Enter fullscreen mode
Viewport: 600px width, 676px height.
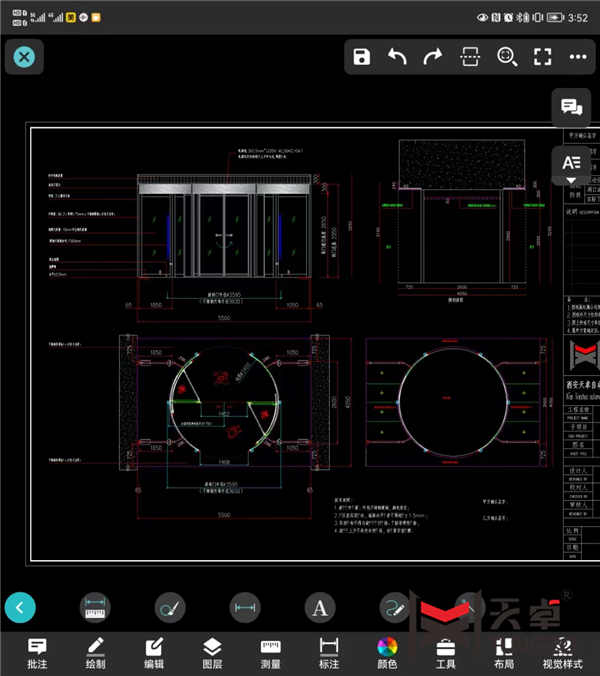[x=542, y=57]
